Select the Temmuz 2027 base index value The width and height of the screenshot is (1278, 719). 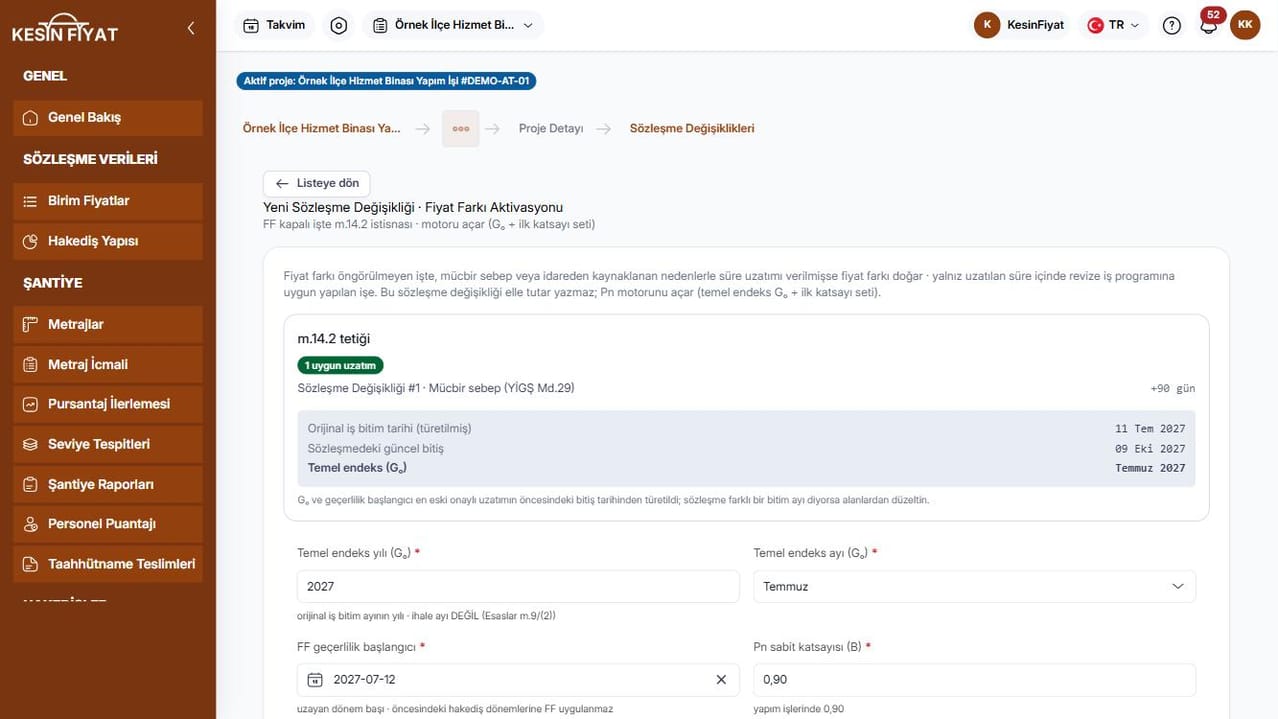pos(1150,468)
